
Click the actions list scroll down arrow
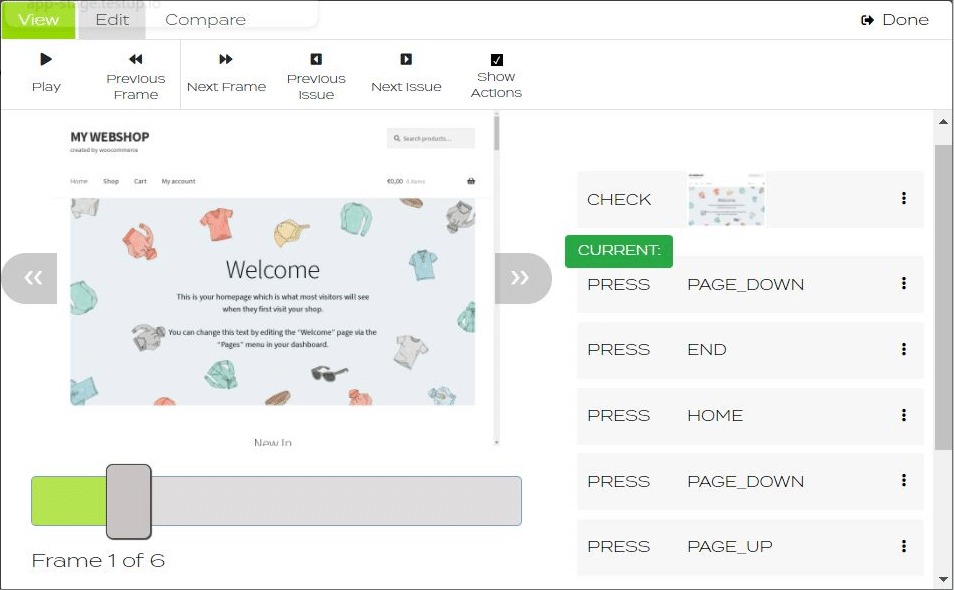(943, 580)
